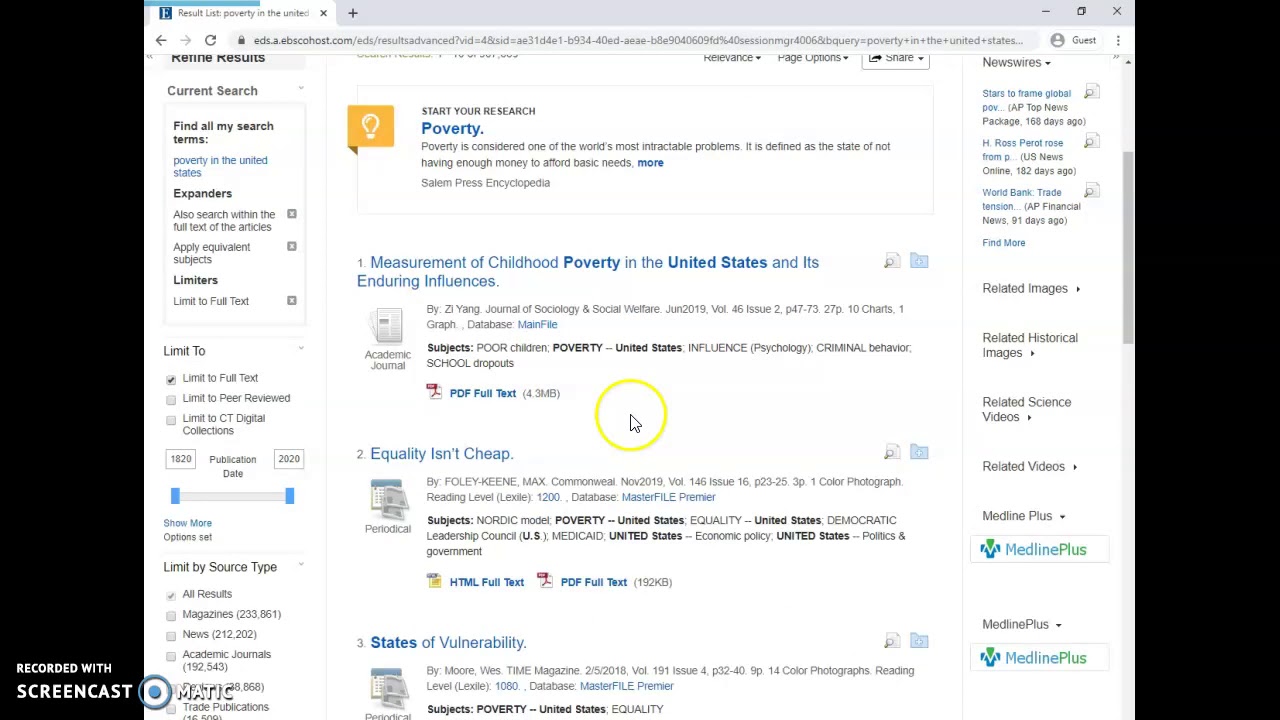Remove the Limit to Full Text limiter
1280x720 pixels.
click(x=292, y=300)
